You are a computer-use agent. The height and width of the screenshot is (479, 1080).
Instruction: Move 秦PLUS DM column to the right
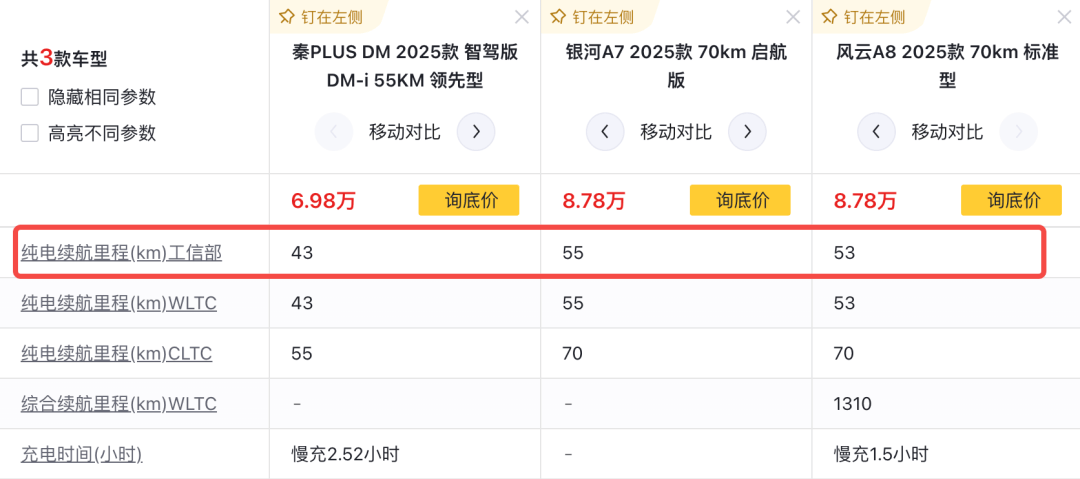click(x=476, y=132)
